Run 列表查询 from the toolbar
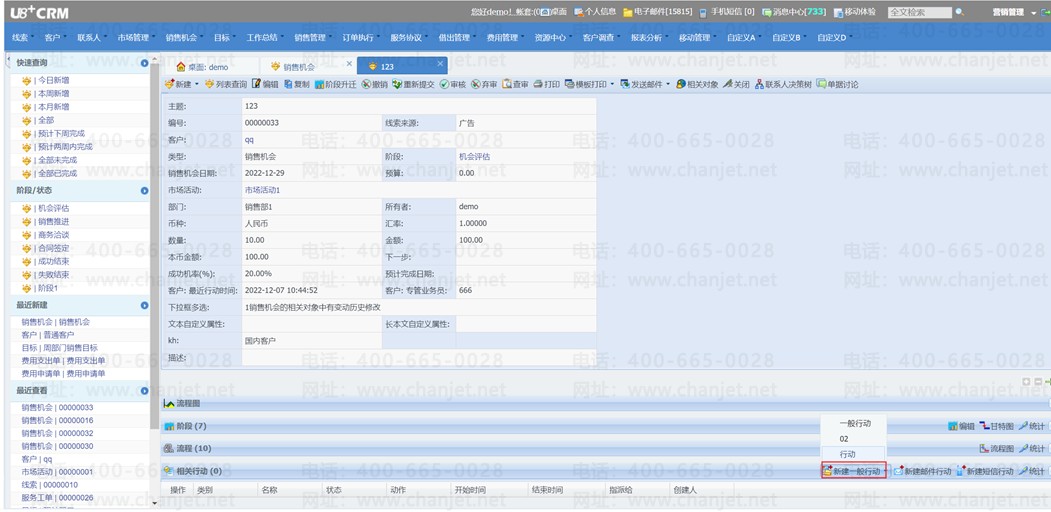 [226, 84]
